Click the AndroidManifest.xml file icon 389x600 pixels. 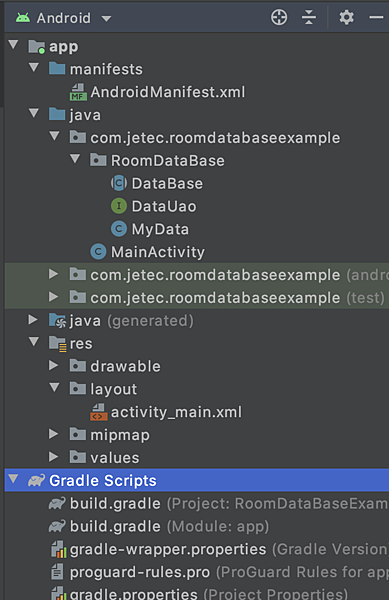pos(78,92)
